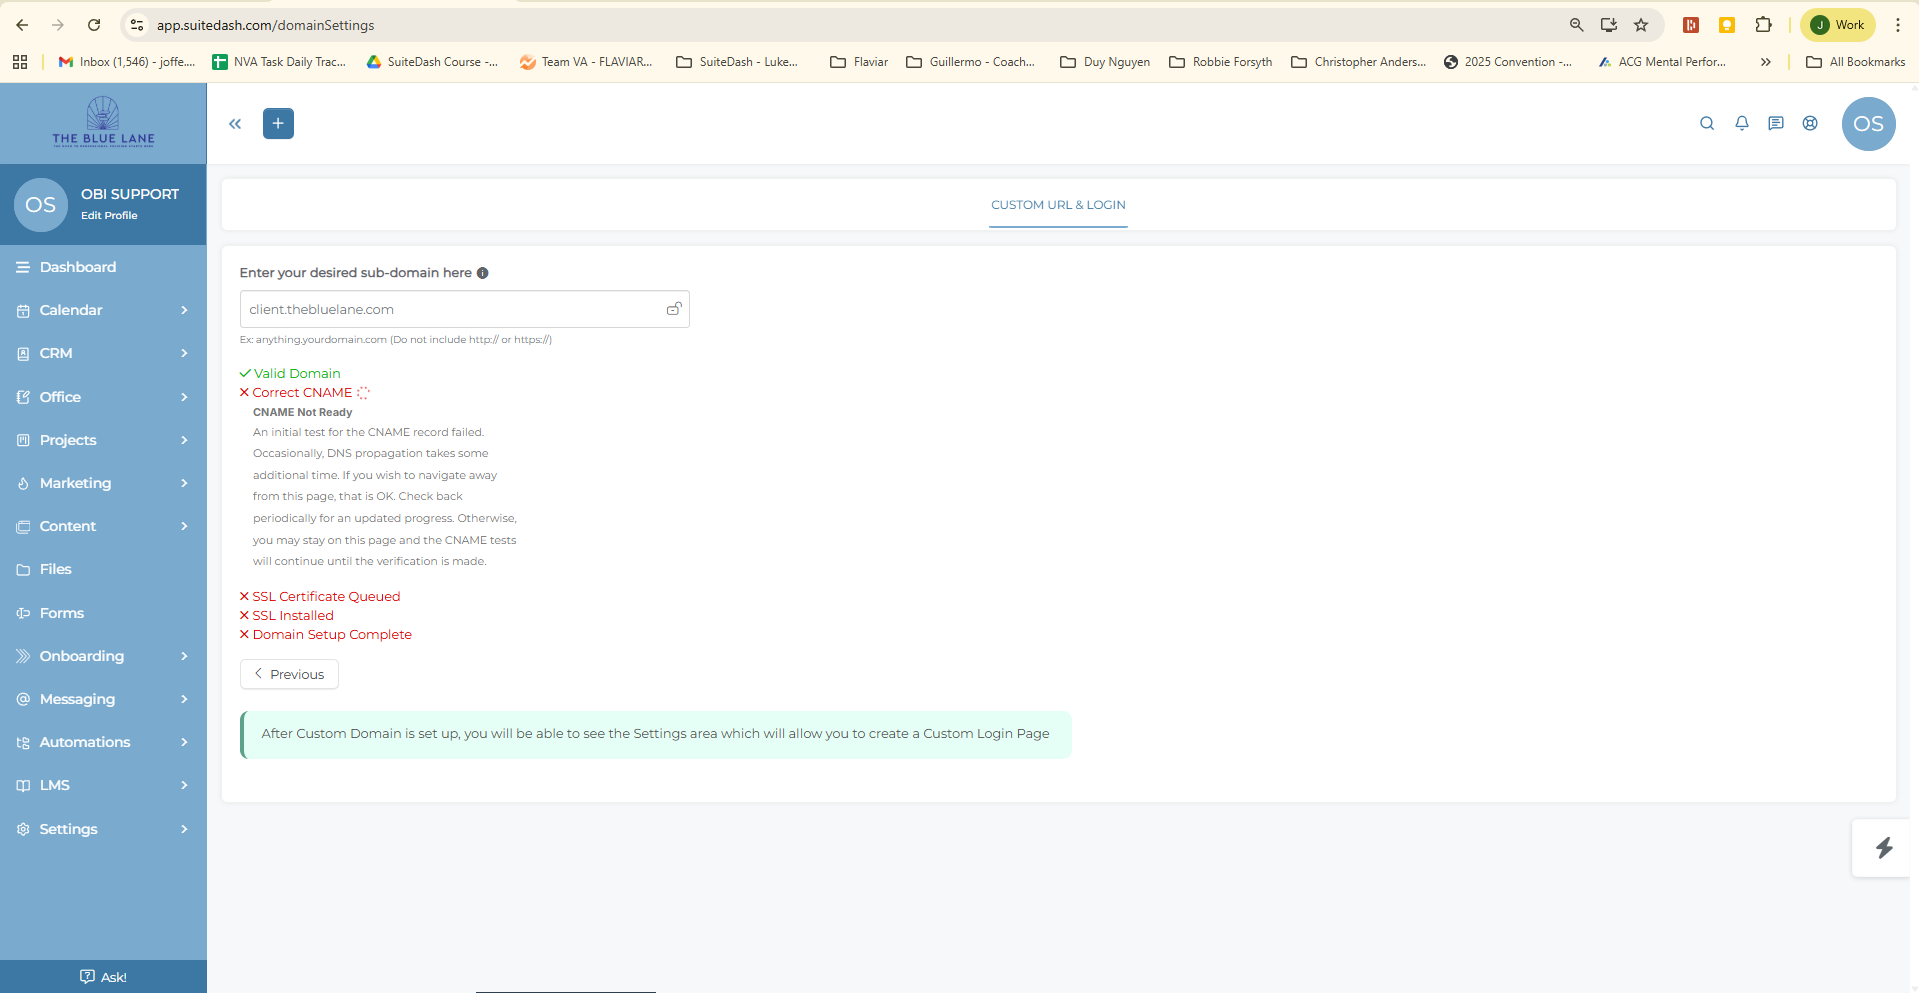Collapse the sidebar with double-chevron icon
1919x993 pixels.
[x=235, y=124]
